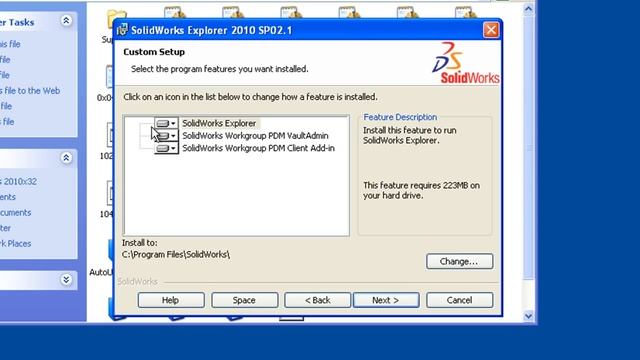Change the install folder location

pyautogui.click(x=460, y=261)
